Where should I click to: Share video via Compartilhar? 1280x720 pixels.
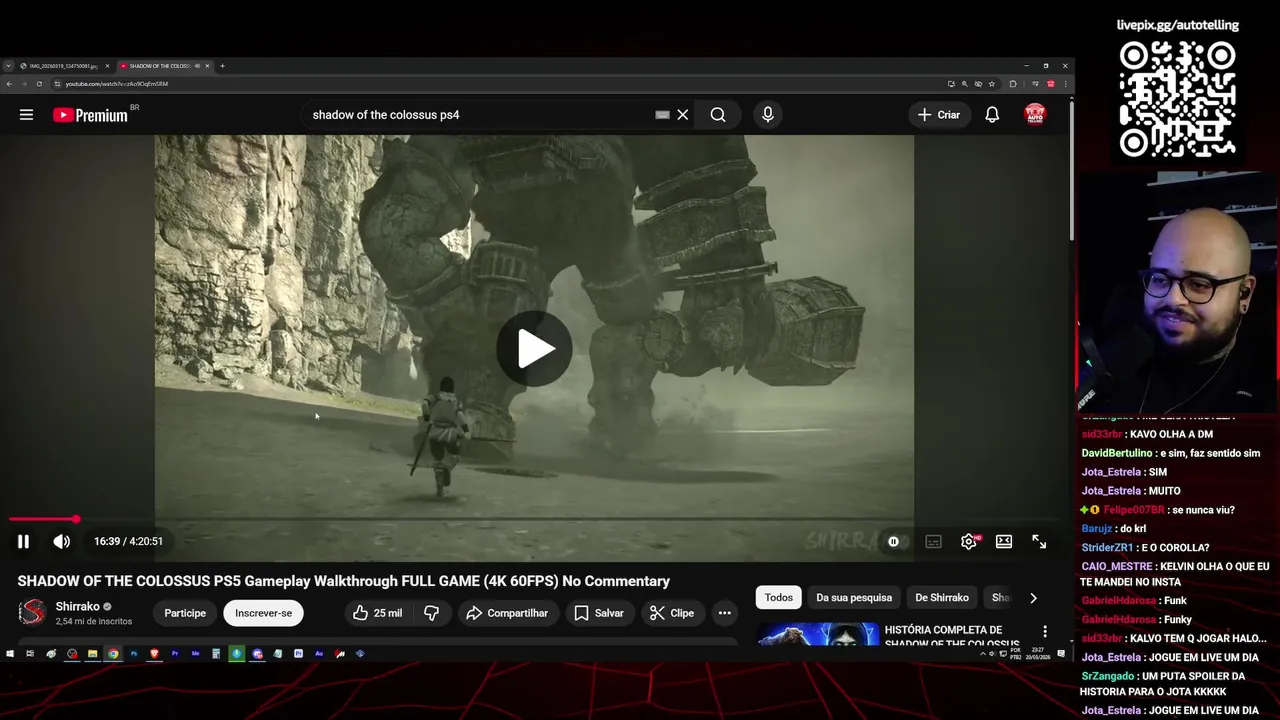(507, 613)
